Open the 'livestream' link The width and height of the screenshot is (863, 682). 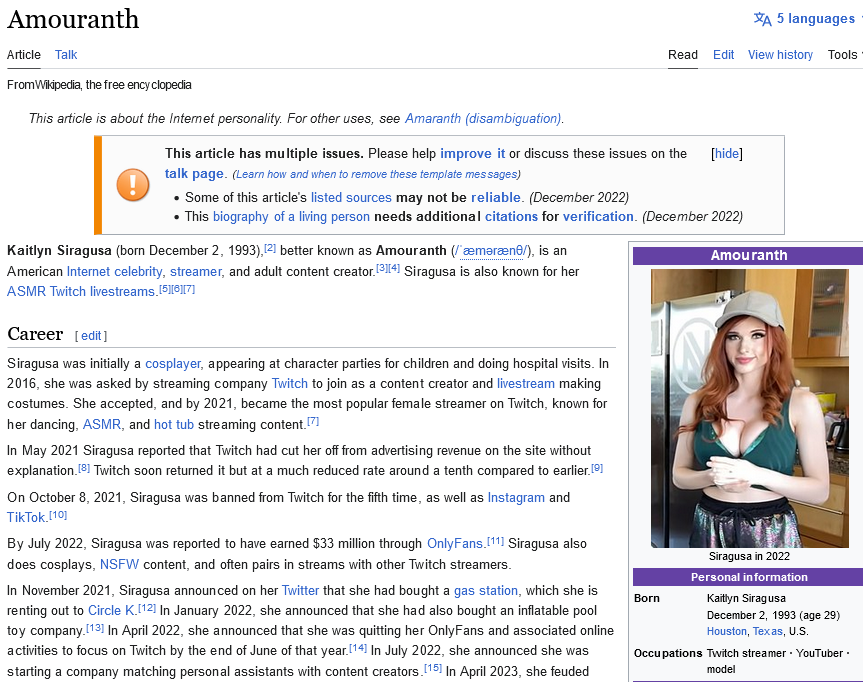[x=526, y=384]
